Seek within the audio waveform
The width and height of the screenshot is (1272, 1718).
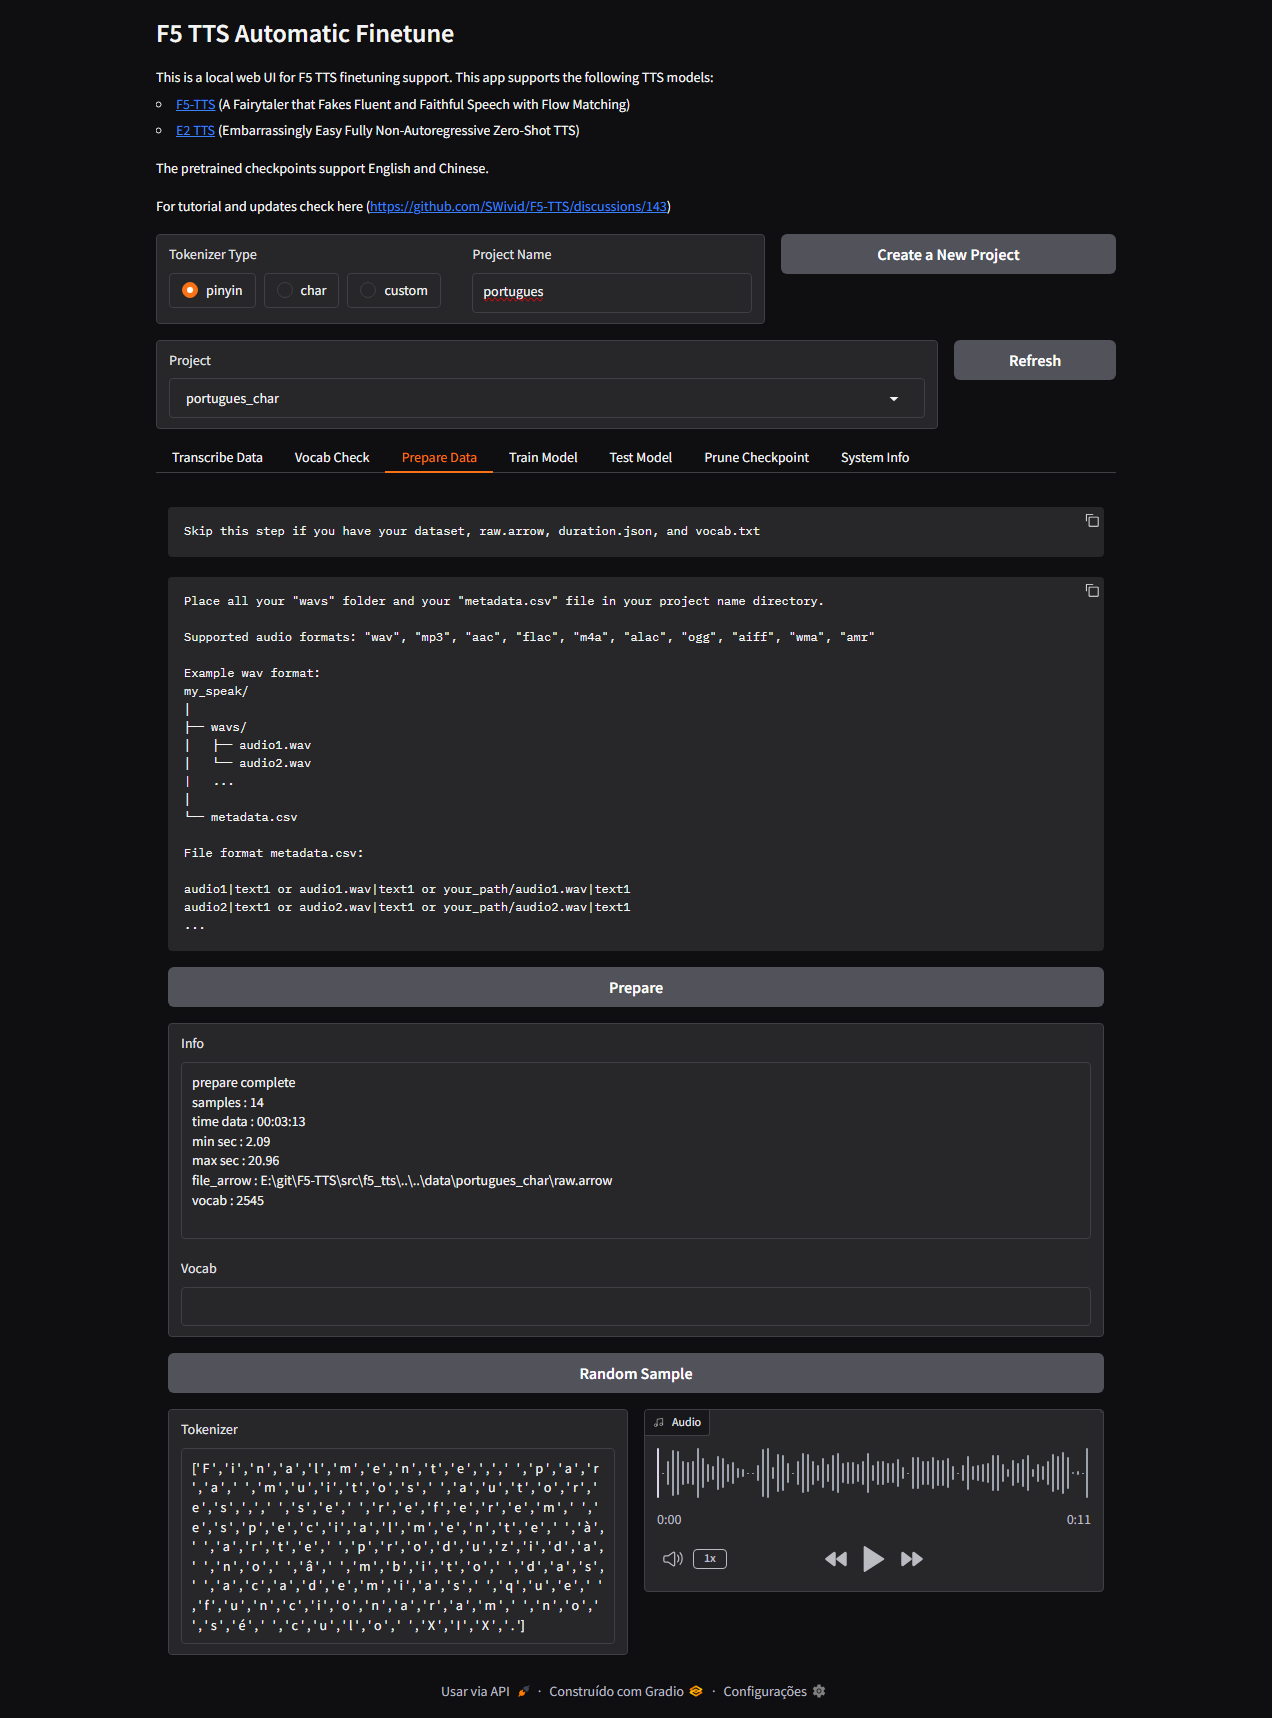click(x=872, y=1472)
